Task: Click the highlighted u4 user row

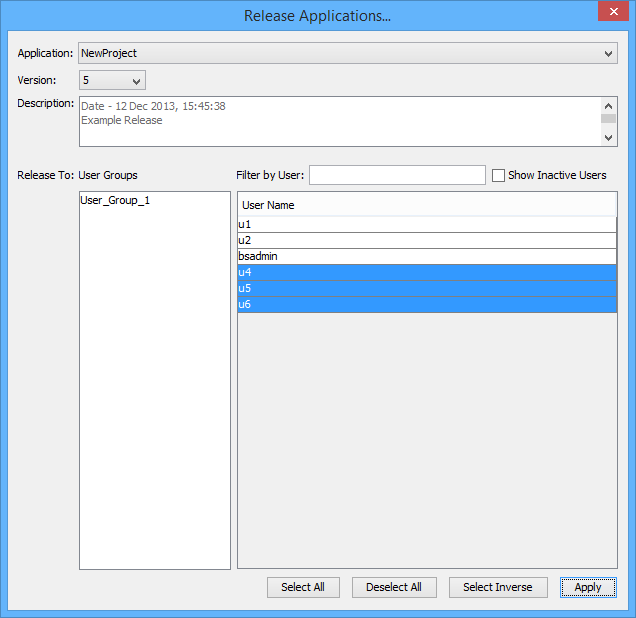Action: 427,273
